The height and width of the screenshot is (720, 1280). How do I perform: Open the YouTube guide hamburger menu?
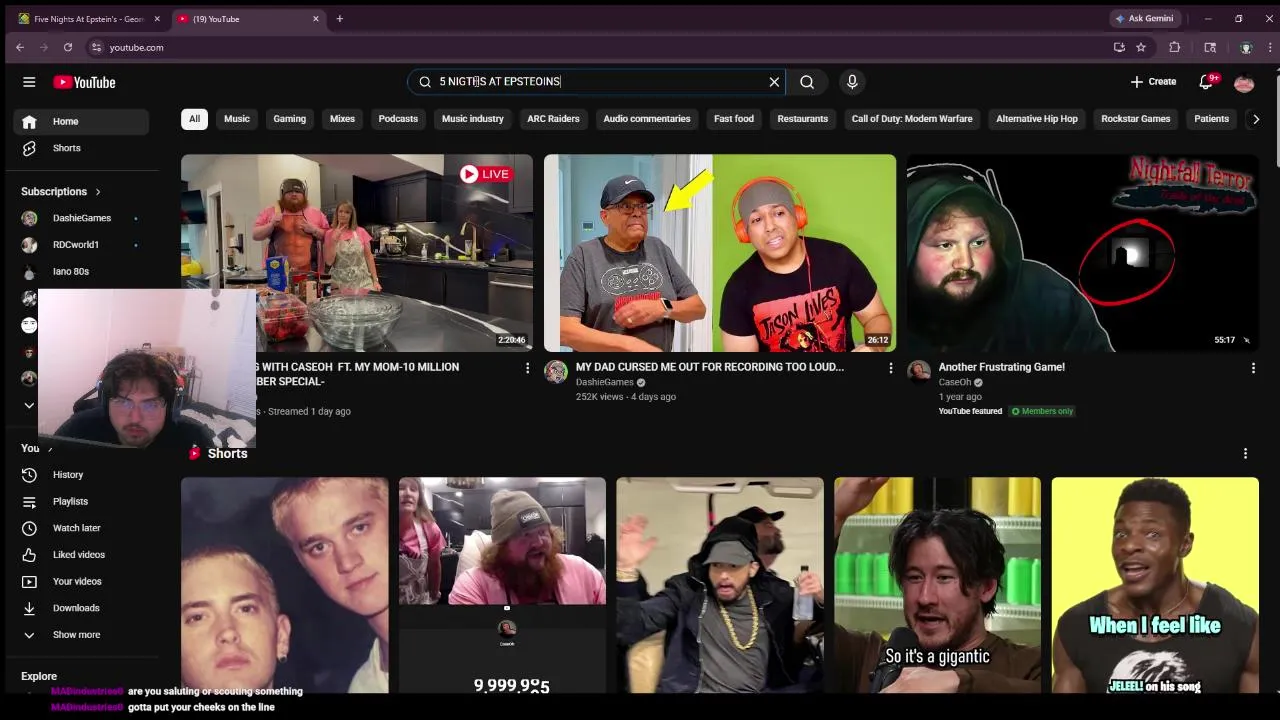(29, 82)
